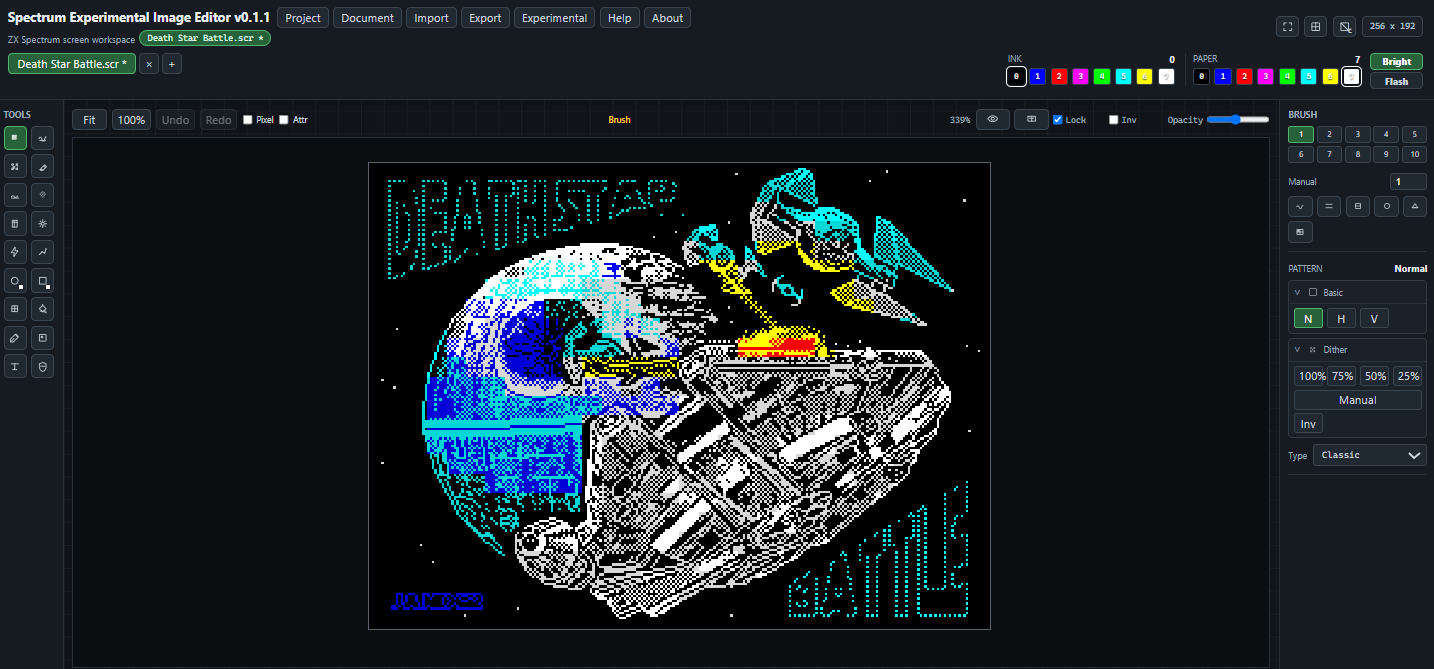Click the 75% dither button
Screen dimensions: 1434x669
[x=1342, y=376]
